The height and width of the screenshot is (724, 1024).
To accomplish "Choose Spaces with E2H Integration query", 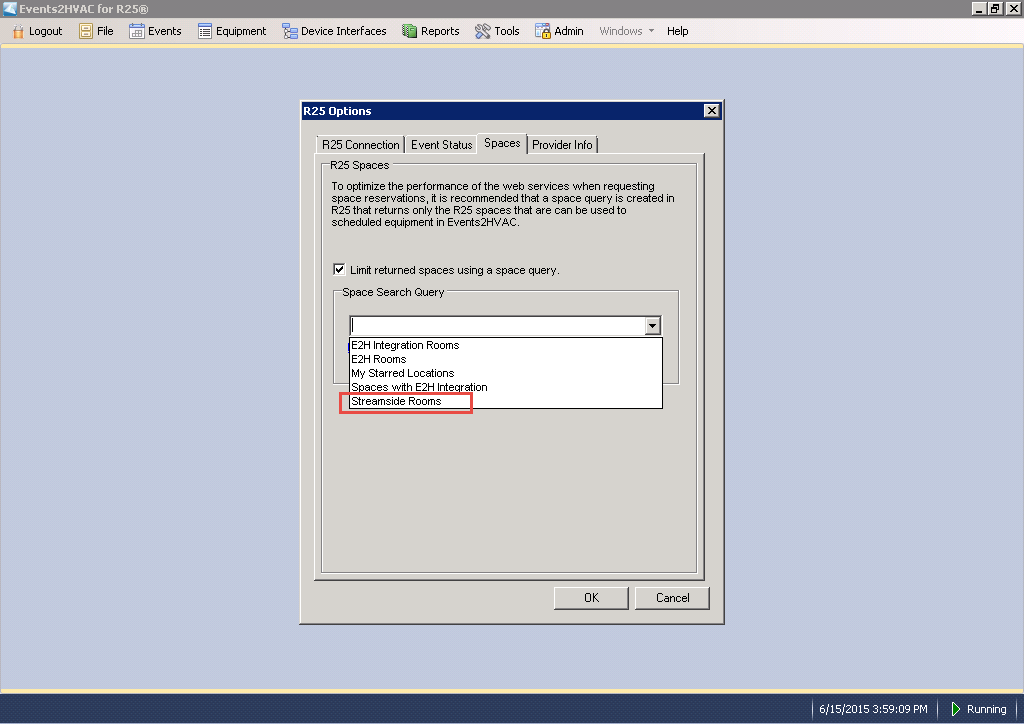I will [x=506, y=387].
